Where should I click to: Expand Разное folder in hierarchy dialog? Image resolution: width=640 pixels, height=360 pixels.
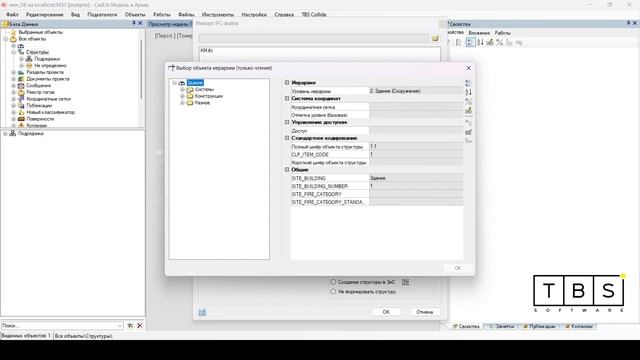(x=182, y=103)
